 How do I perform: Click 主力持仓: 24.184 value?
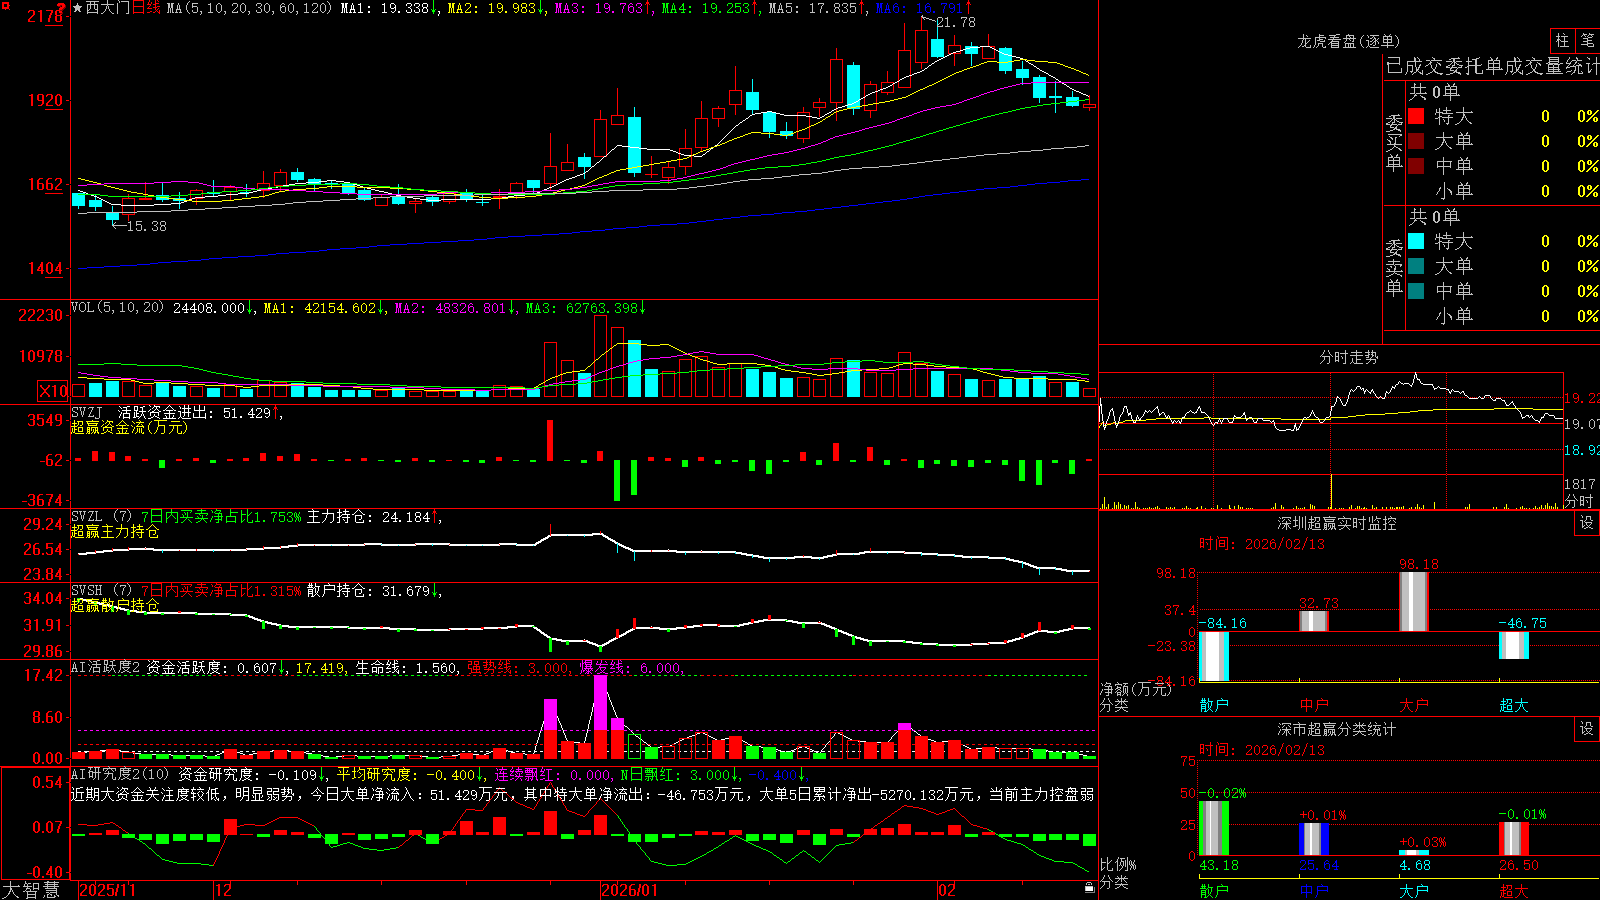click(368, 517)
